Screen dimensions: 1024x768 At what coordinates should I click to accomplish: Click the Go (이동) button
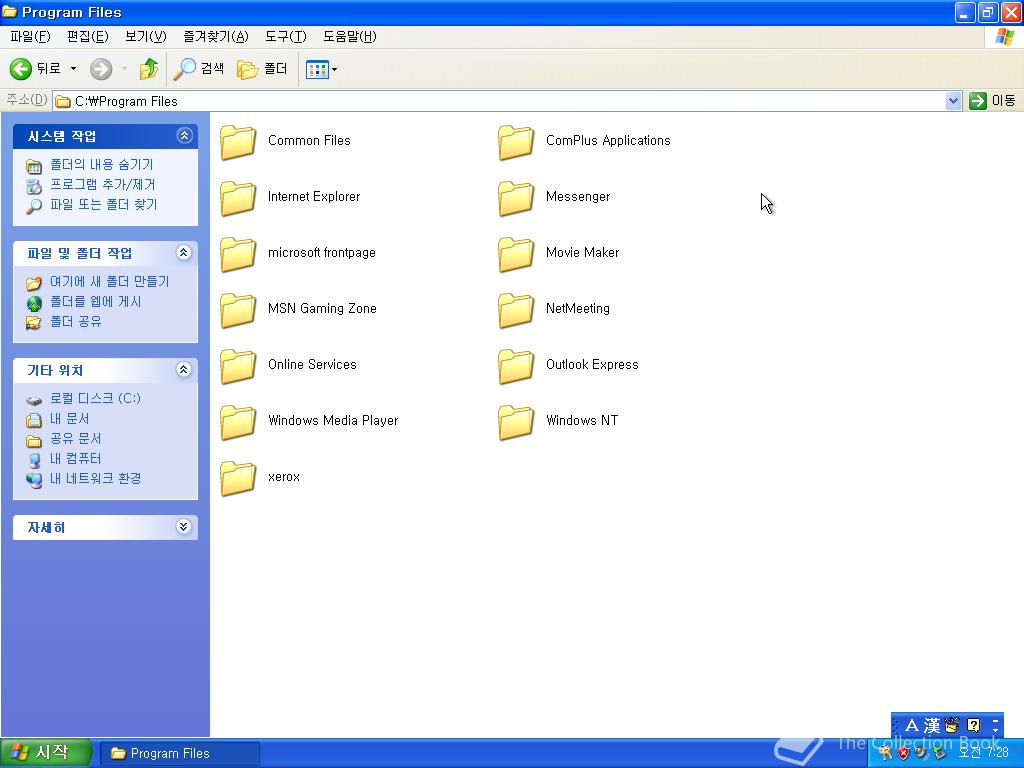pos(992,101)
